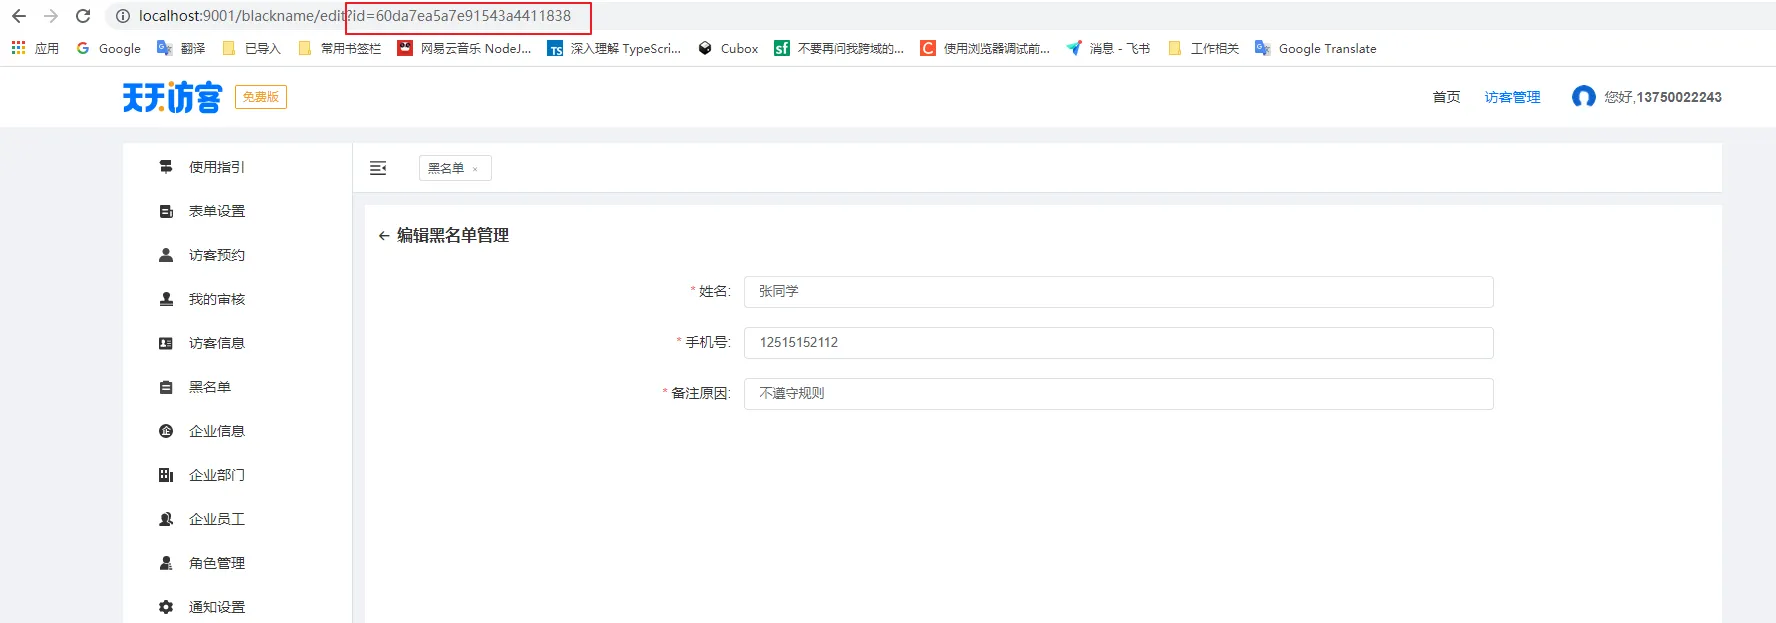1776x623 pixels.
Task: Go back using the arrow beside 编辑黑名单管理
Action: point(384,236)
